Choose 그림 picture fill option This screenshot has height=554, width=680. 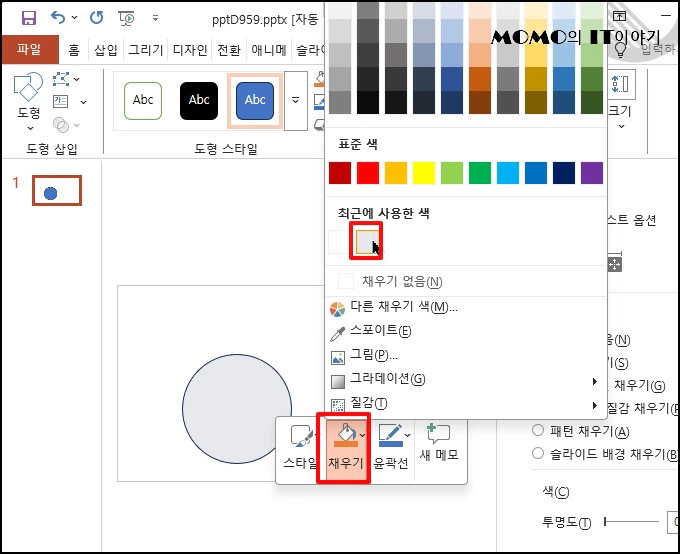pos(465,356)
